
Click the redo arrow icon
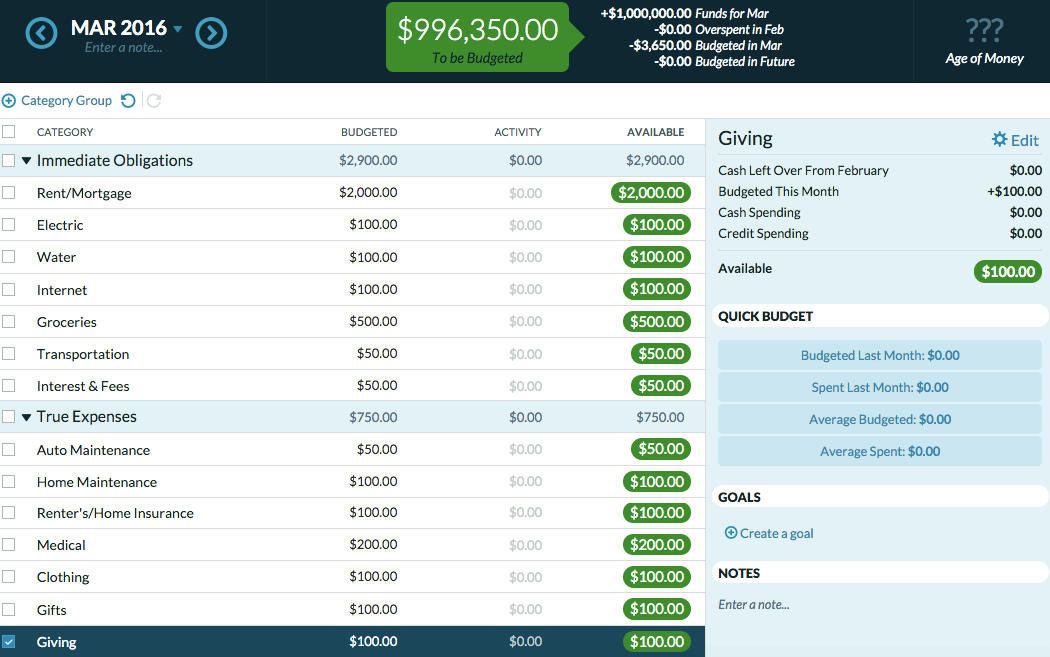coord(153,100)
